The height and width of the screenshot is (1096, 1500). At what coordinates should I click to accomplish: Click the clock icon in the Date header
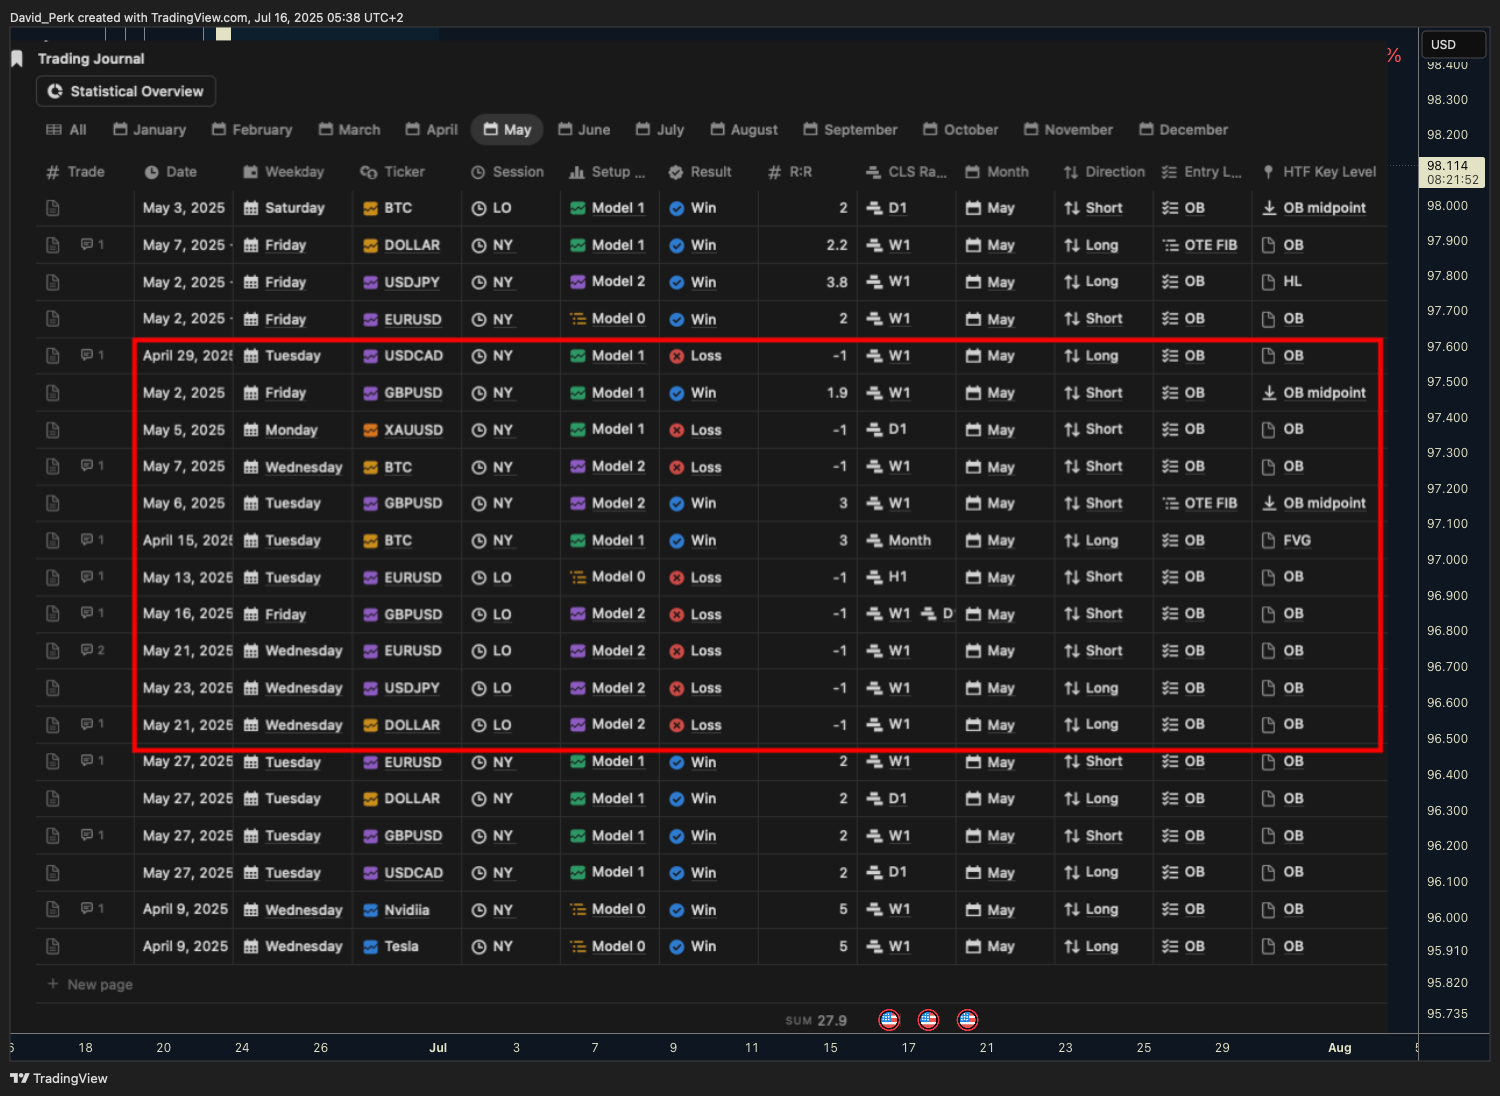(152, 172)
